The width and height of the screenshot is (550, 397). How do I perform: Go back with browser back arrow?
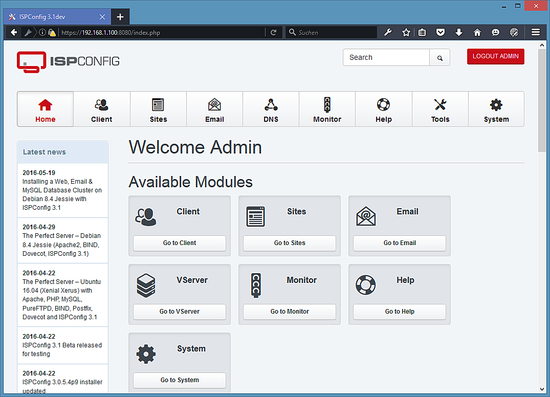point(14,33)
